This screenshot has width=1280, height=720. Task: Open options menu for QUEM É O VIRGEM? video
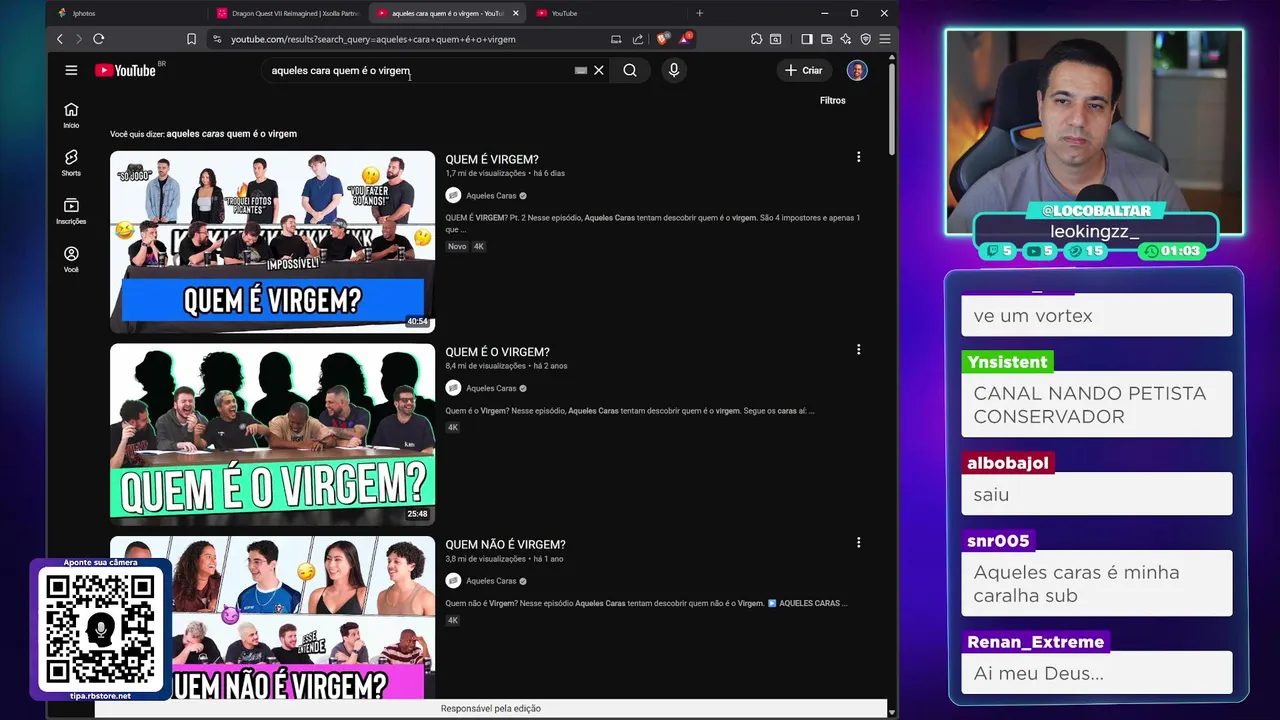pos(858,350)
